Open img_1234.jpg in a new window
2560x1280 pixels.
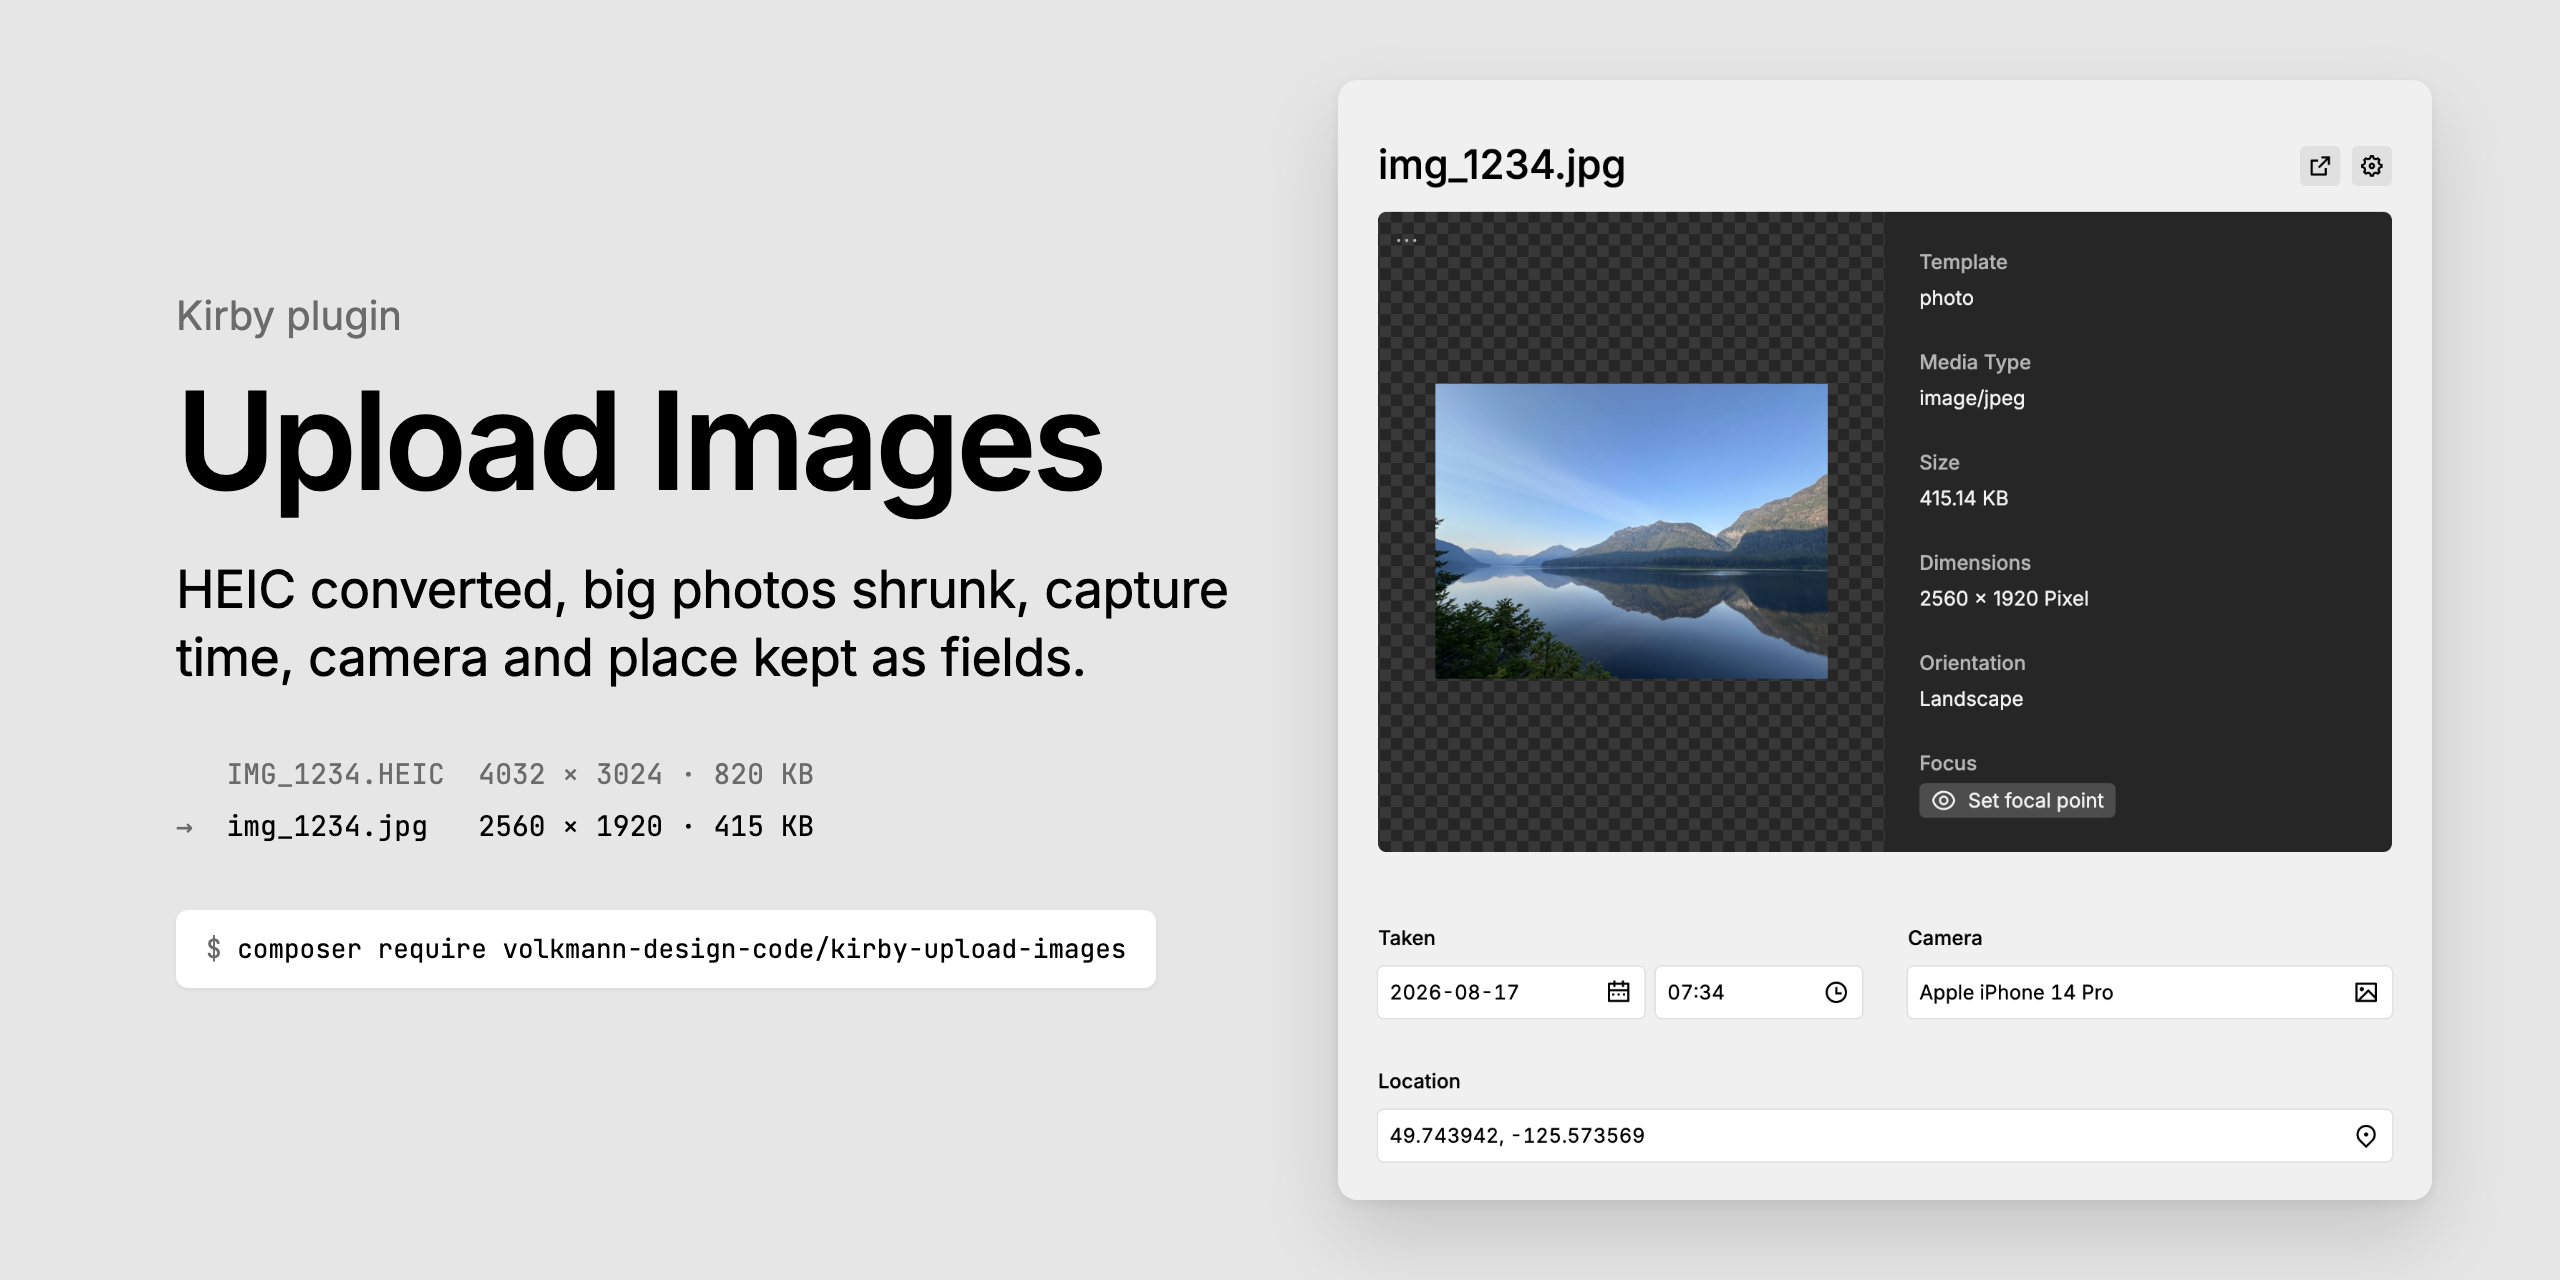click(2319, 166)
